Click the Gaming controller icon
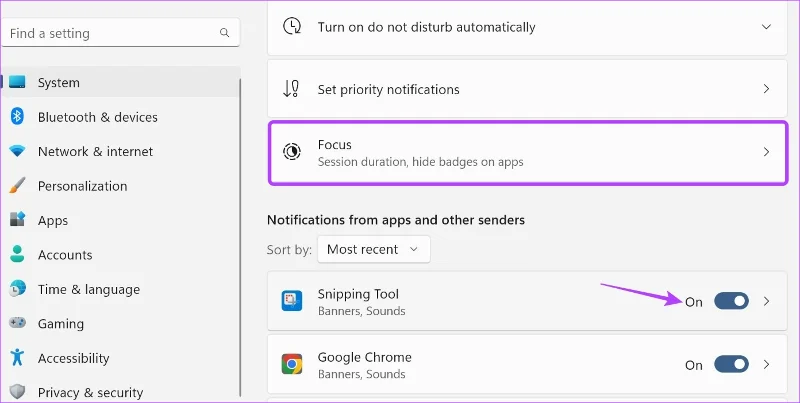Image resolution: width=800 pixels, height=403 pixels. point(17,323)
